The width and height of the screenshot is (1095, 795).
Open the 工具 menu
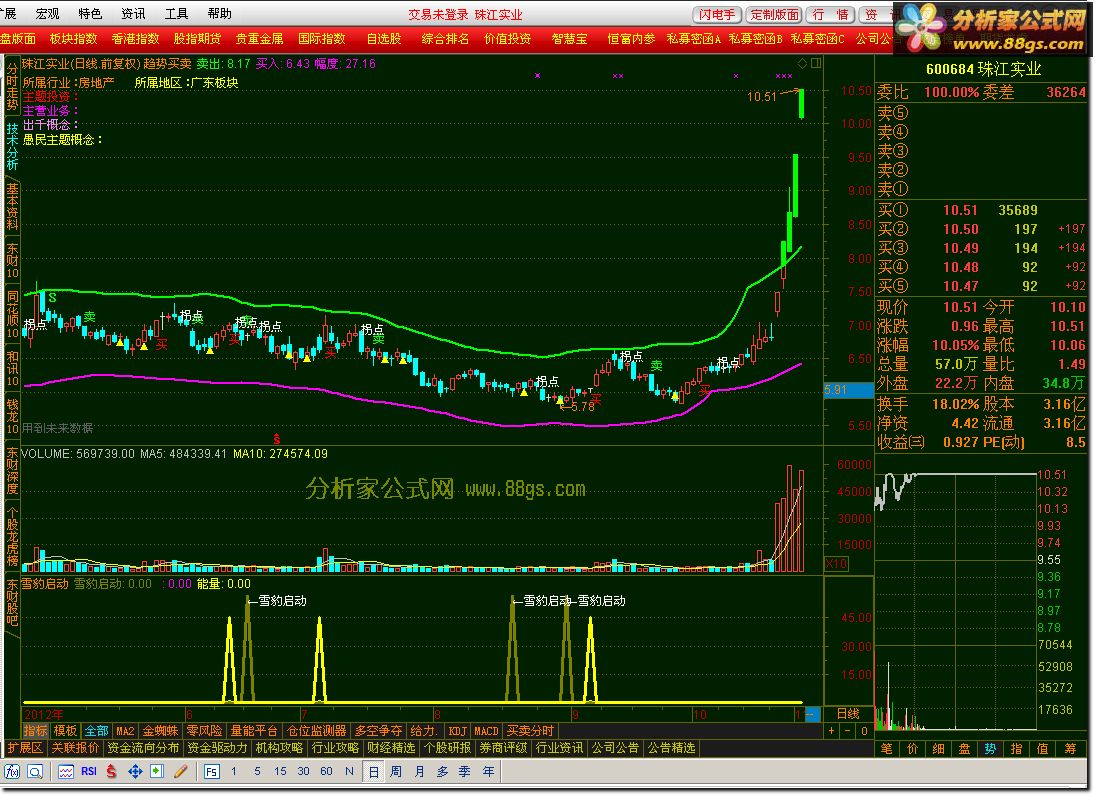[x=177, y=14]
